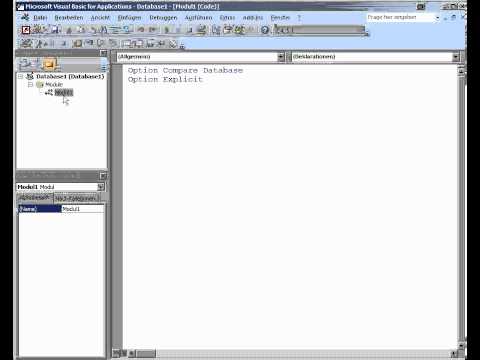Collapse the Database1 project node
Screen dimensions: 480x360
tap(21, 77)
